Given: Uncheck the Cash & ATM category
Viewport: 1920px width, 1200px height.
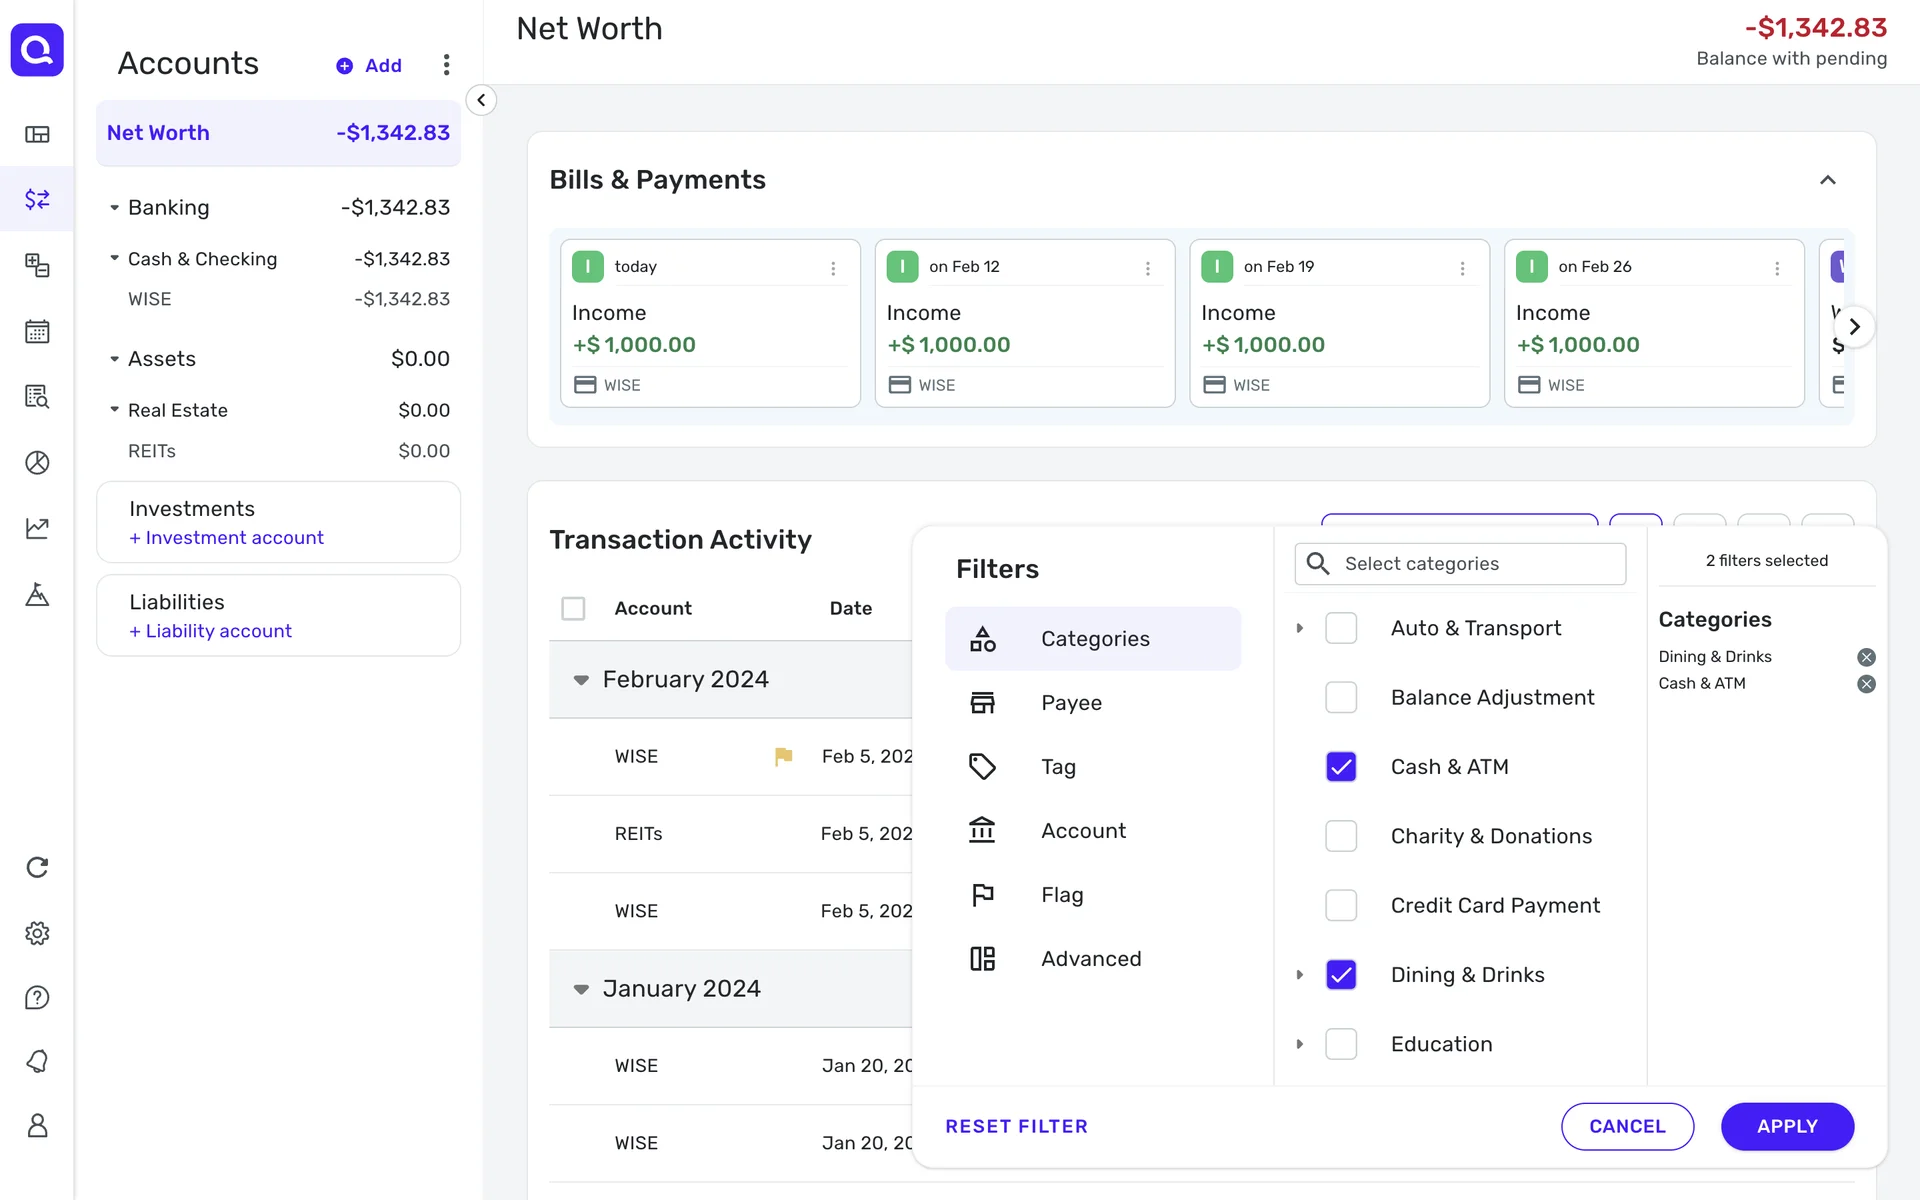Looking at the screenshot, I should (1341, 767).
